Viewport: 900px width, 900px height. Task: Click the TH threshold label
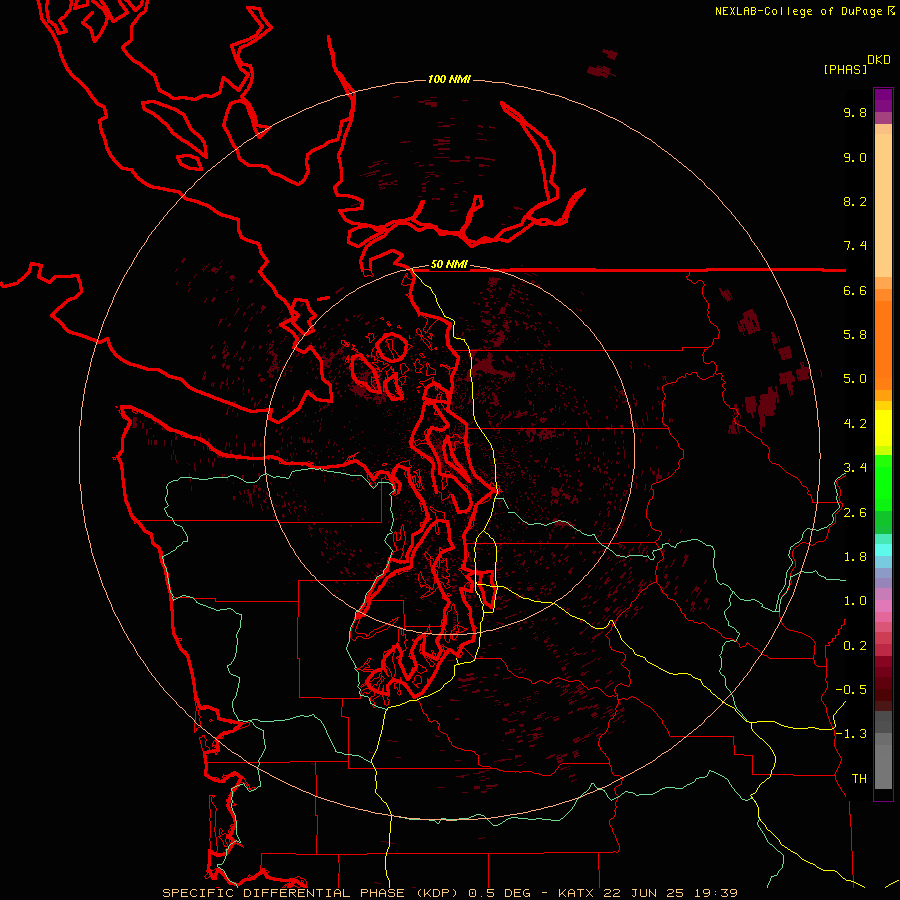[x=859, y=779]
